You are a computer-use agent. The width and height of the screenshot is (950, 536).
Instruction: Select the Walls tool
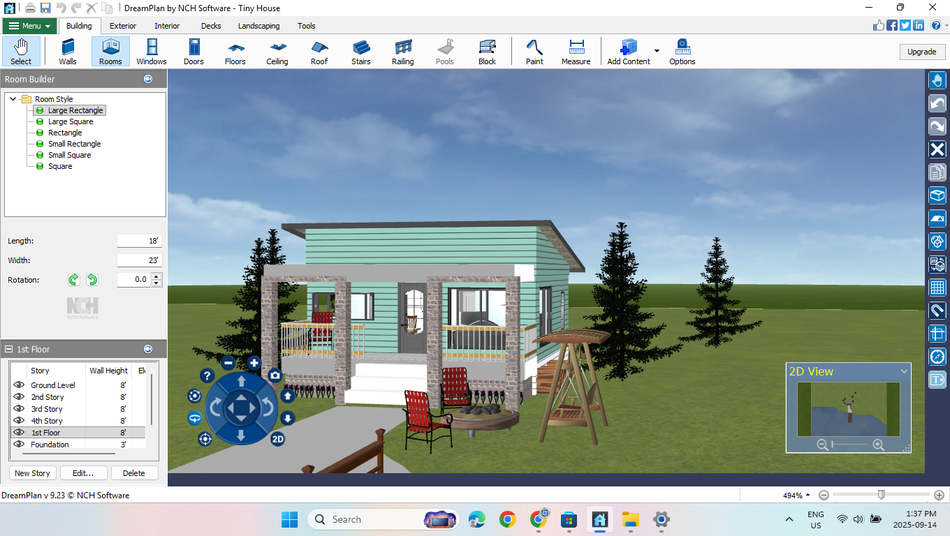click(67, 51)
